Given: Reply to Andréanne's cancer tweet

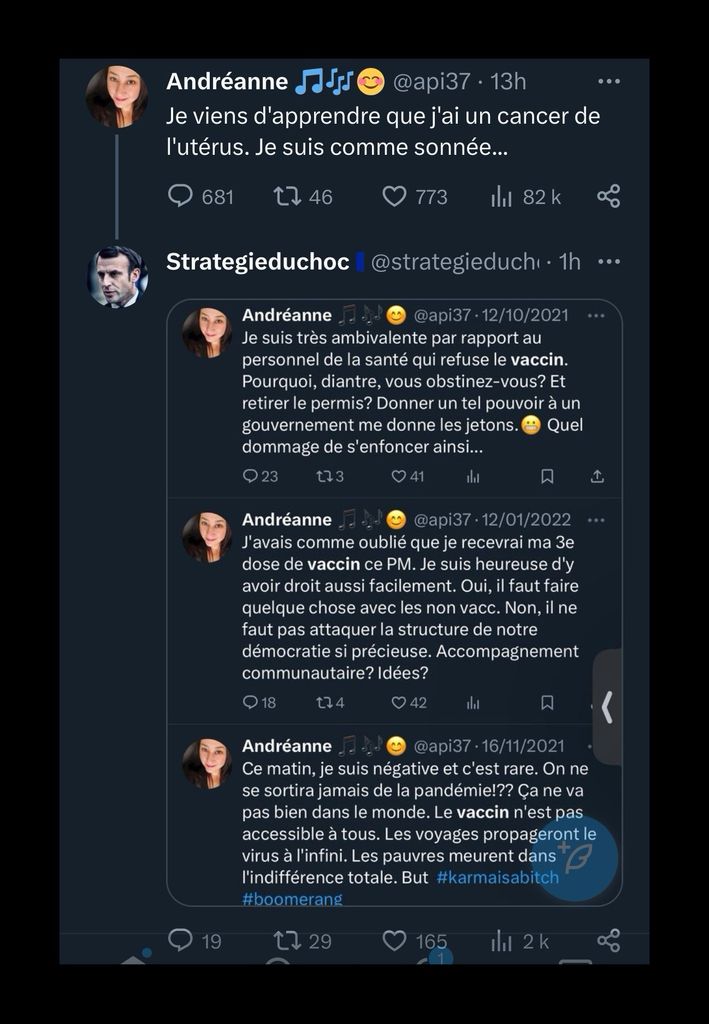Looking at the screenshot, I should pos(180,196).
